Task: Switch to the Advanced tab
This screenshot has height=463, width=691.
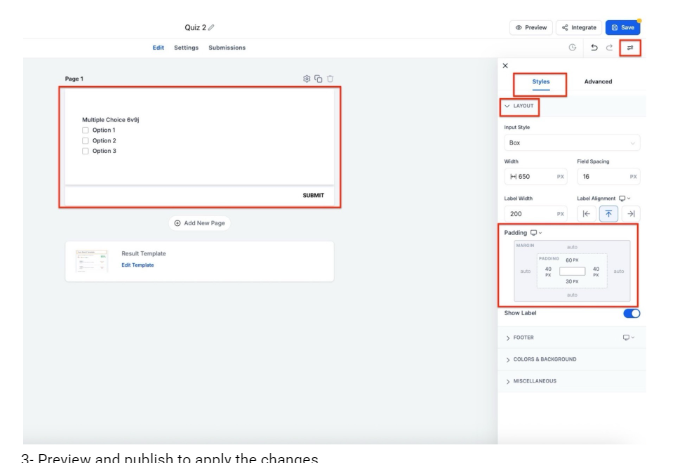Action: [598, 81]
